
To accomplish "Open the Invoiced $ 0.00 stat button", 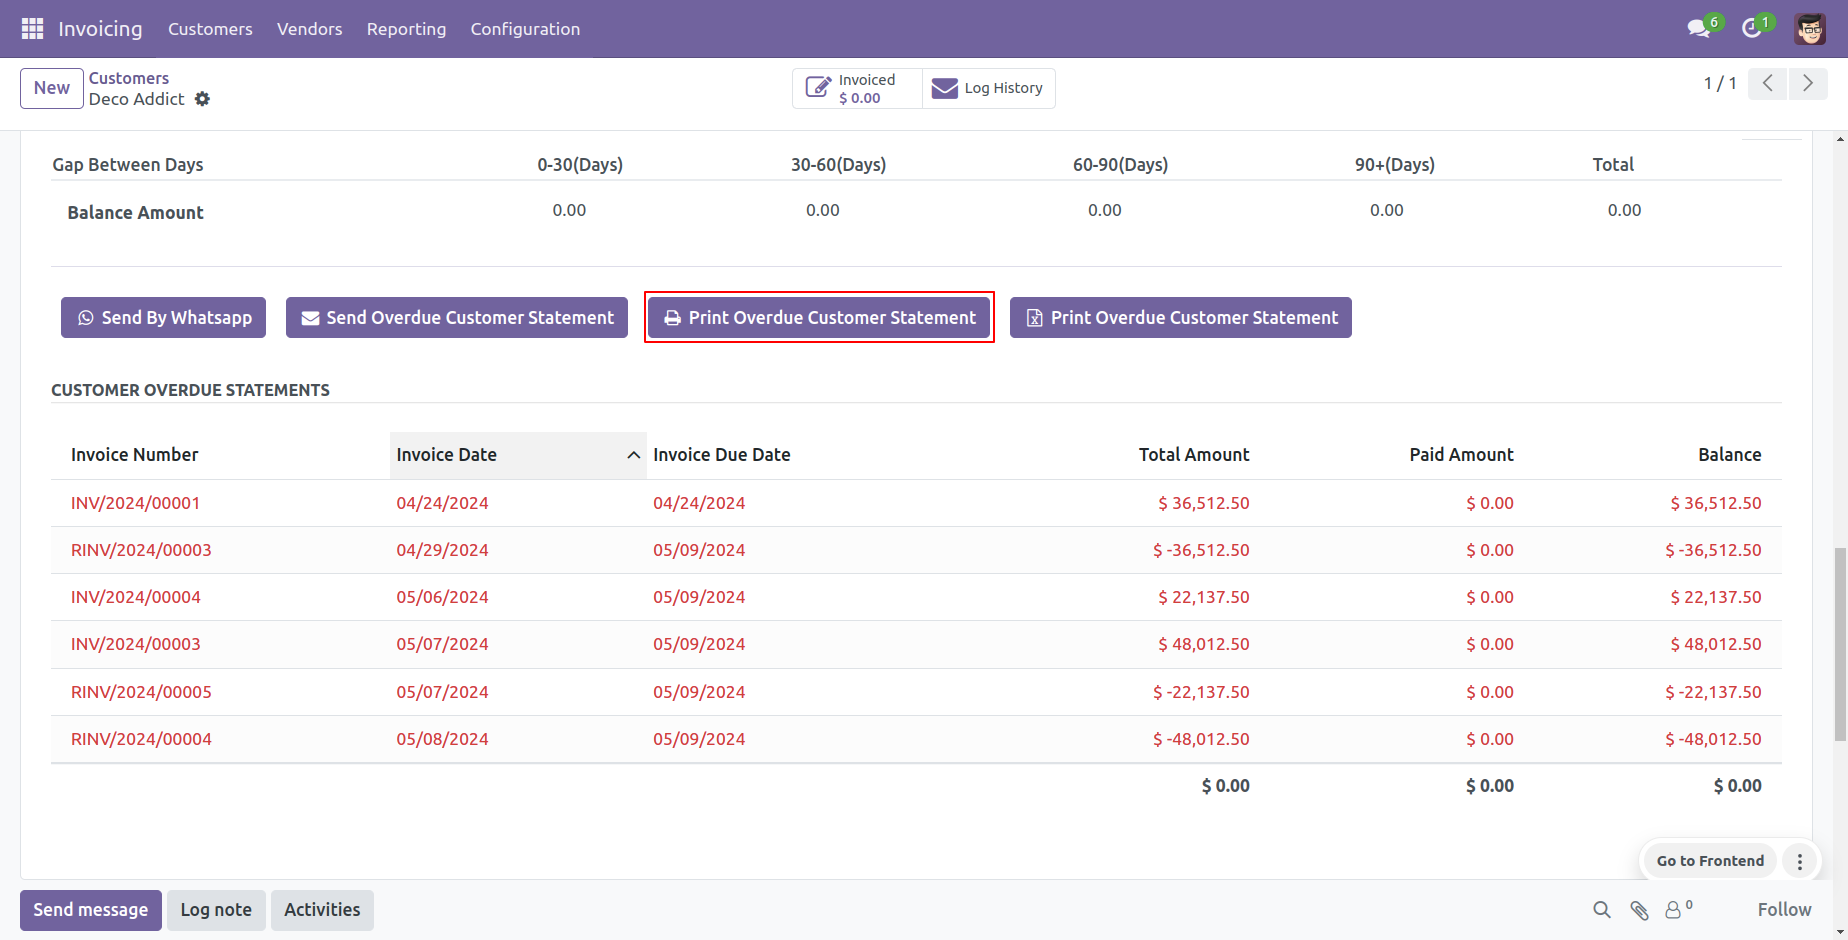I will [857, 88].
